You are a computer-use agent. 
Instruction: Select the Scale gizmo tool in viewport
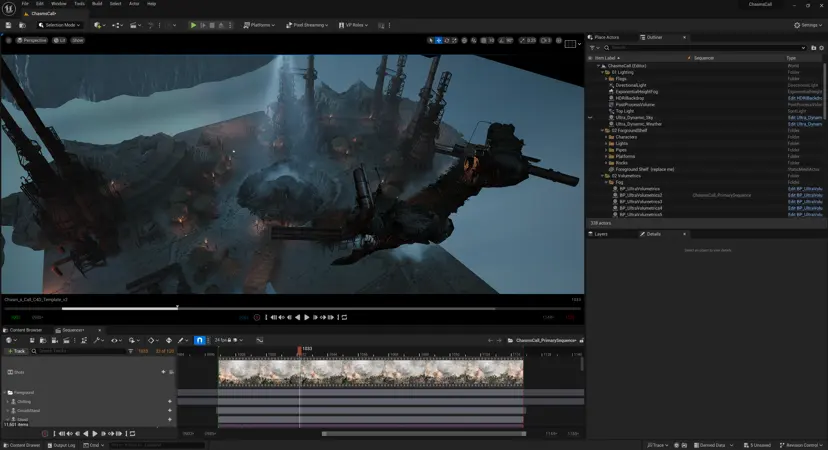coord(454,40)
